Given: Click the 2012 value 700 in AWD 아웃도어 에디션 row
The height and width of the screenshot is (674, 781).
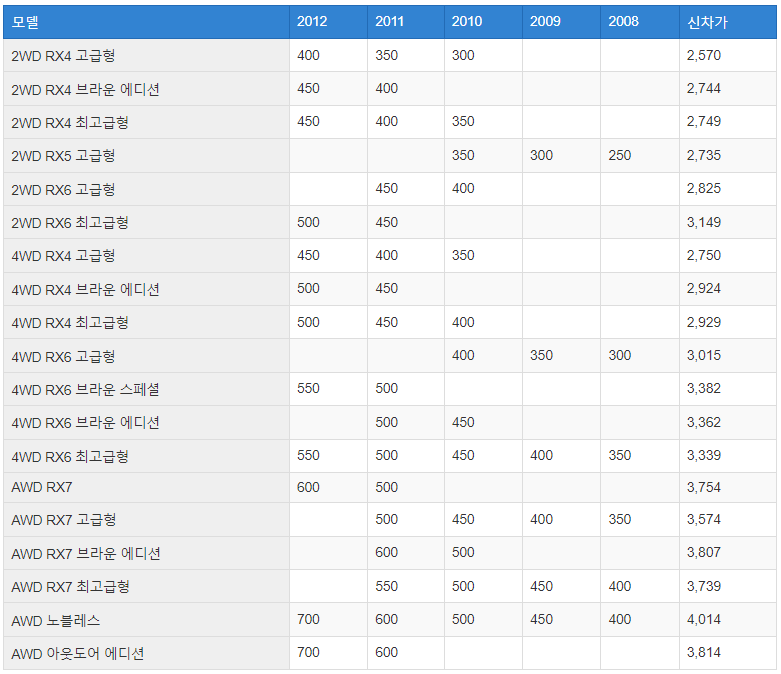Looking at the screenshot, I should click(x=308, y=652).
